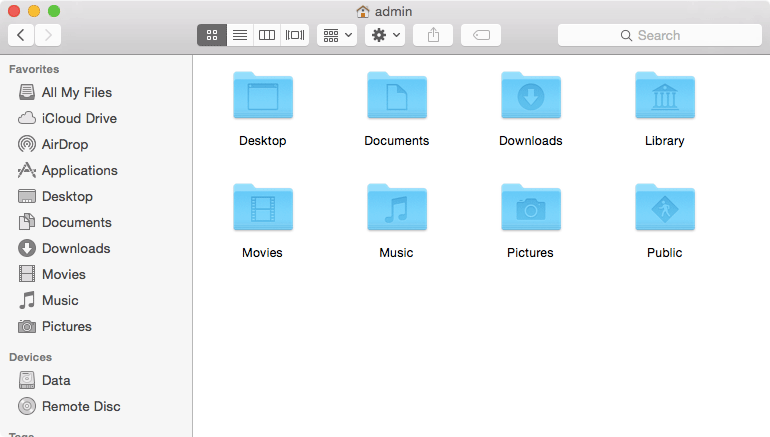Switch to icon view mode

tap(212, 35)
